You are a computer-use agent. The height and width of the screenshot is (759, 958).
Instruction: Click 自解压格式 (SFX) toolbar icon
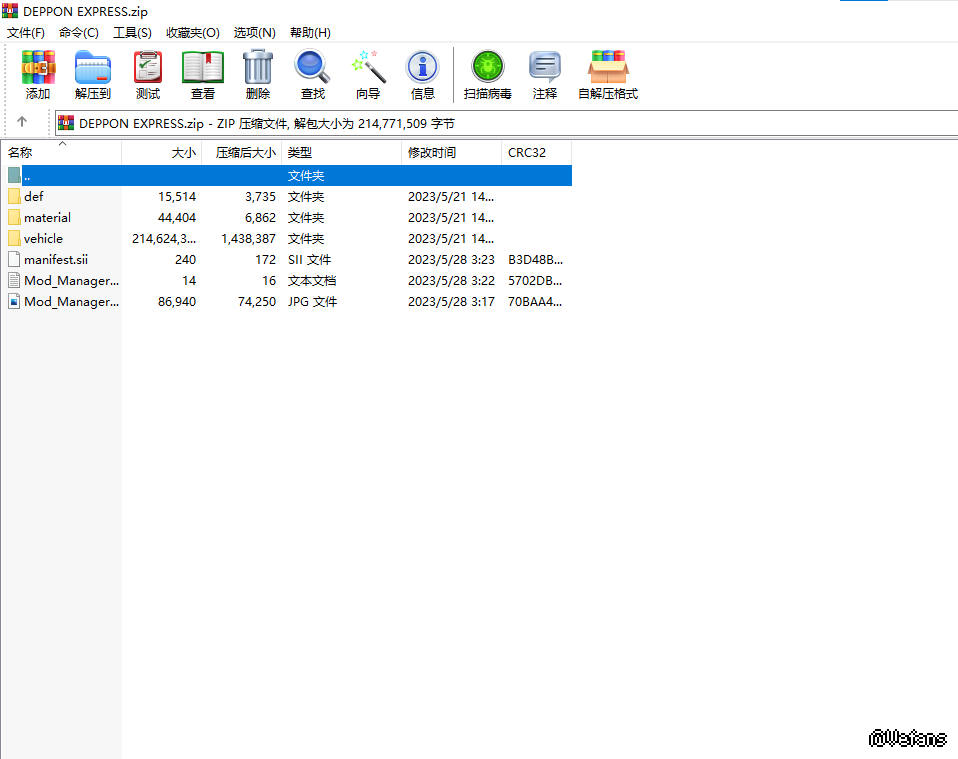point(608,75)
